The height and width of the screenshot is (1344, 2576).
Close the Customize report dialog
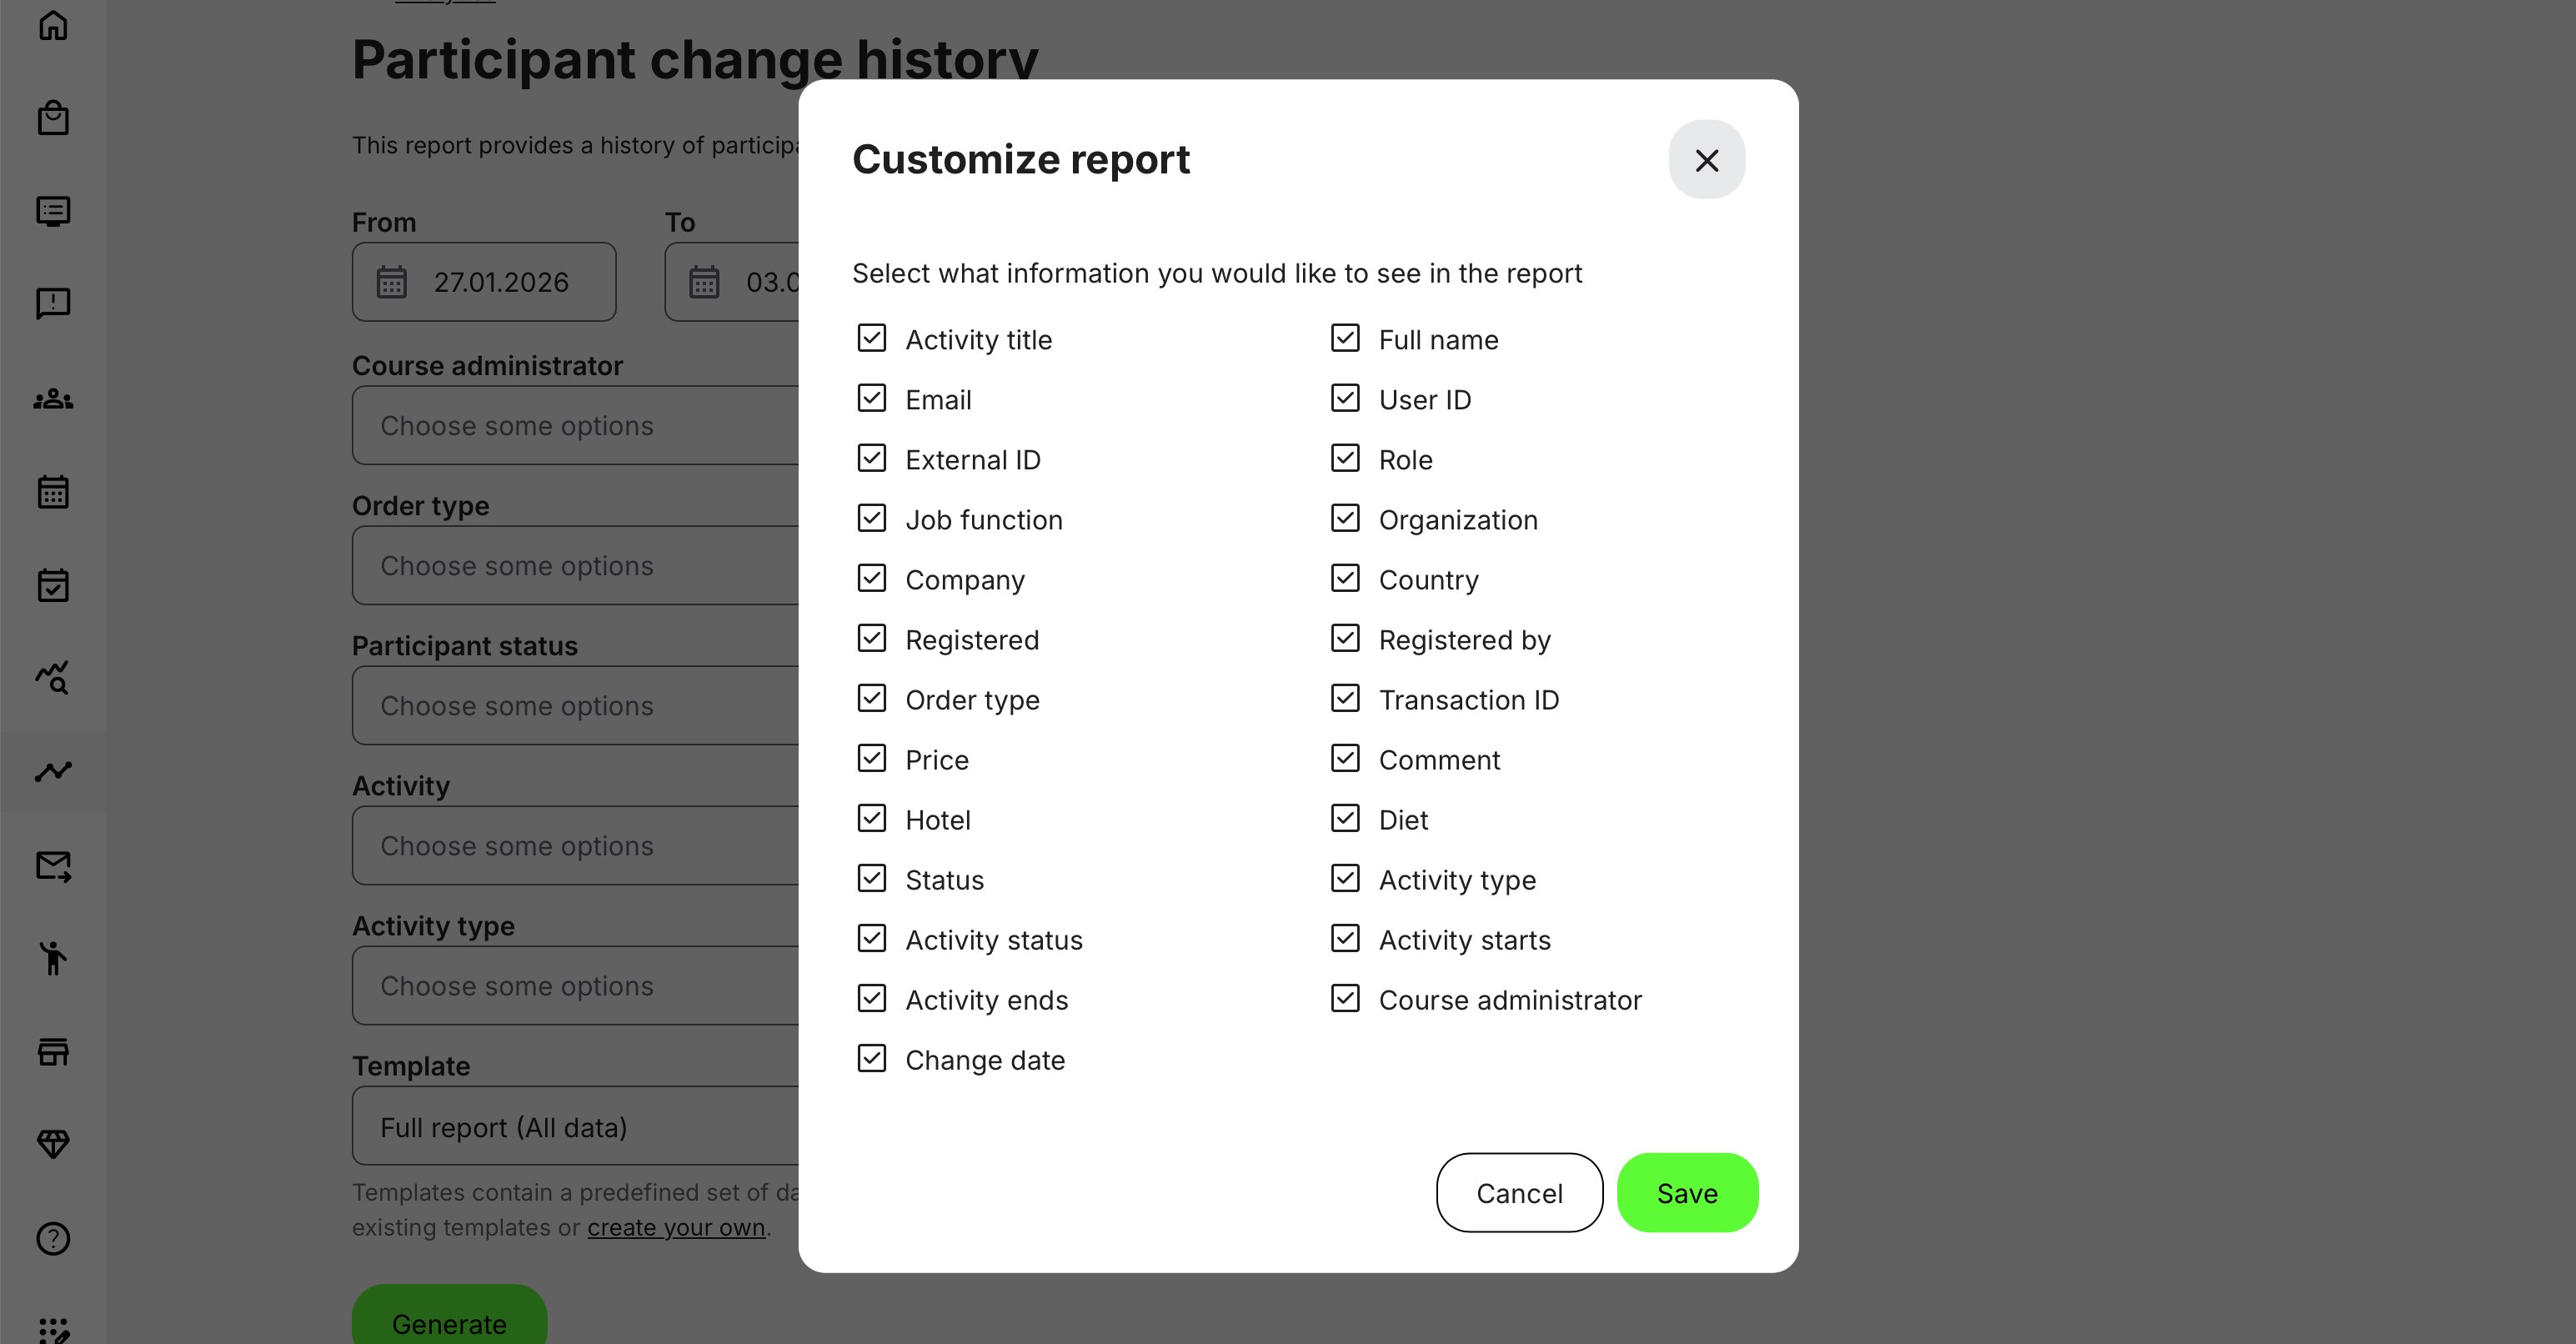[1706, 160]
